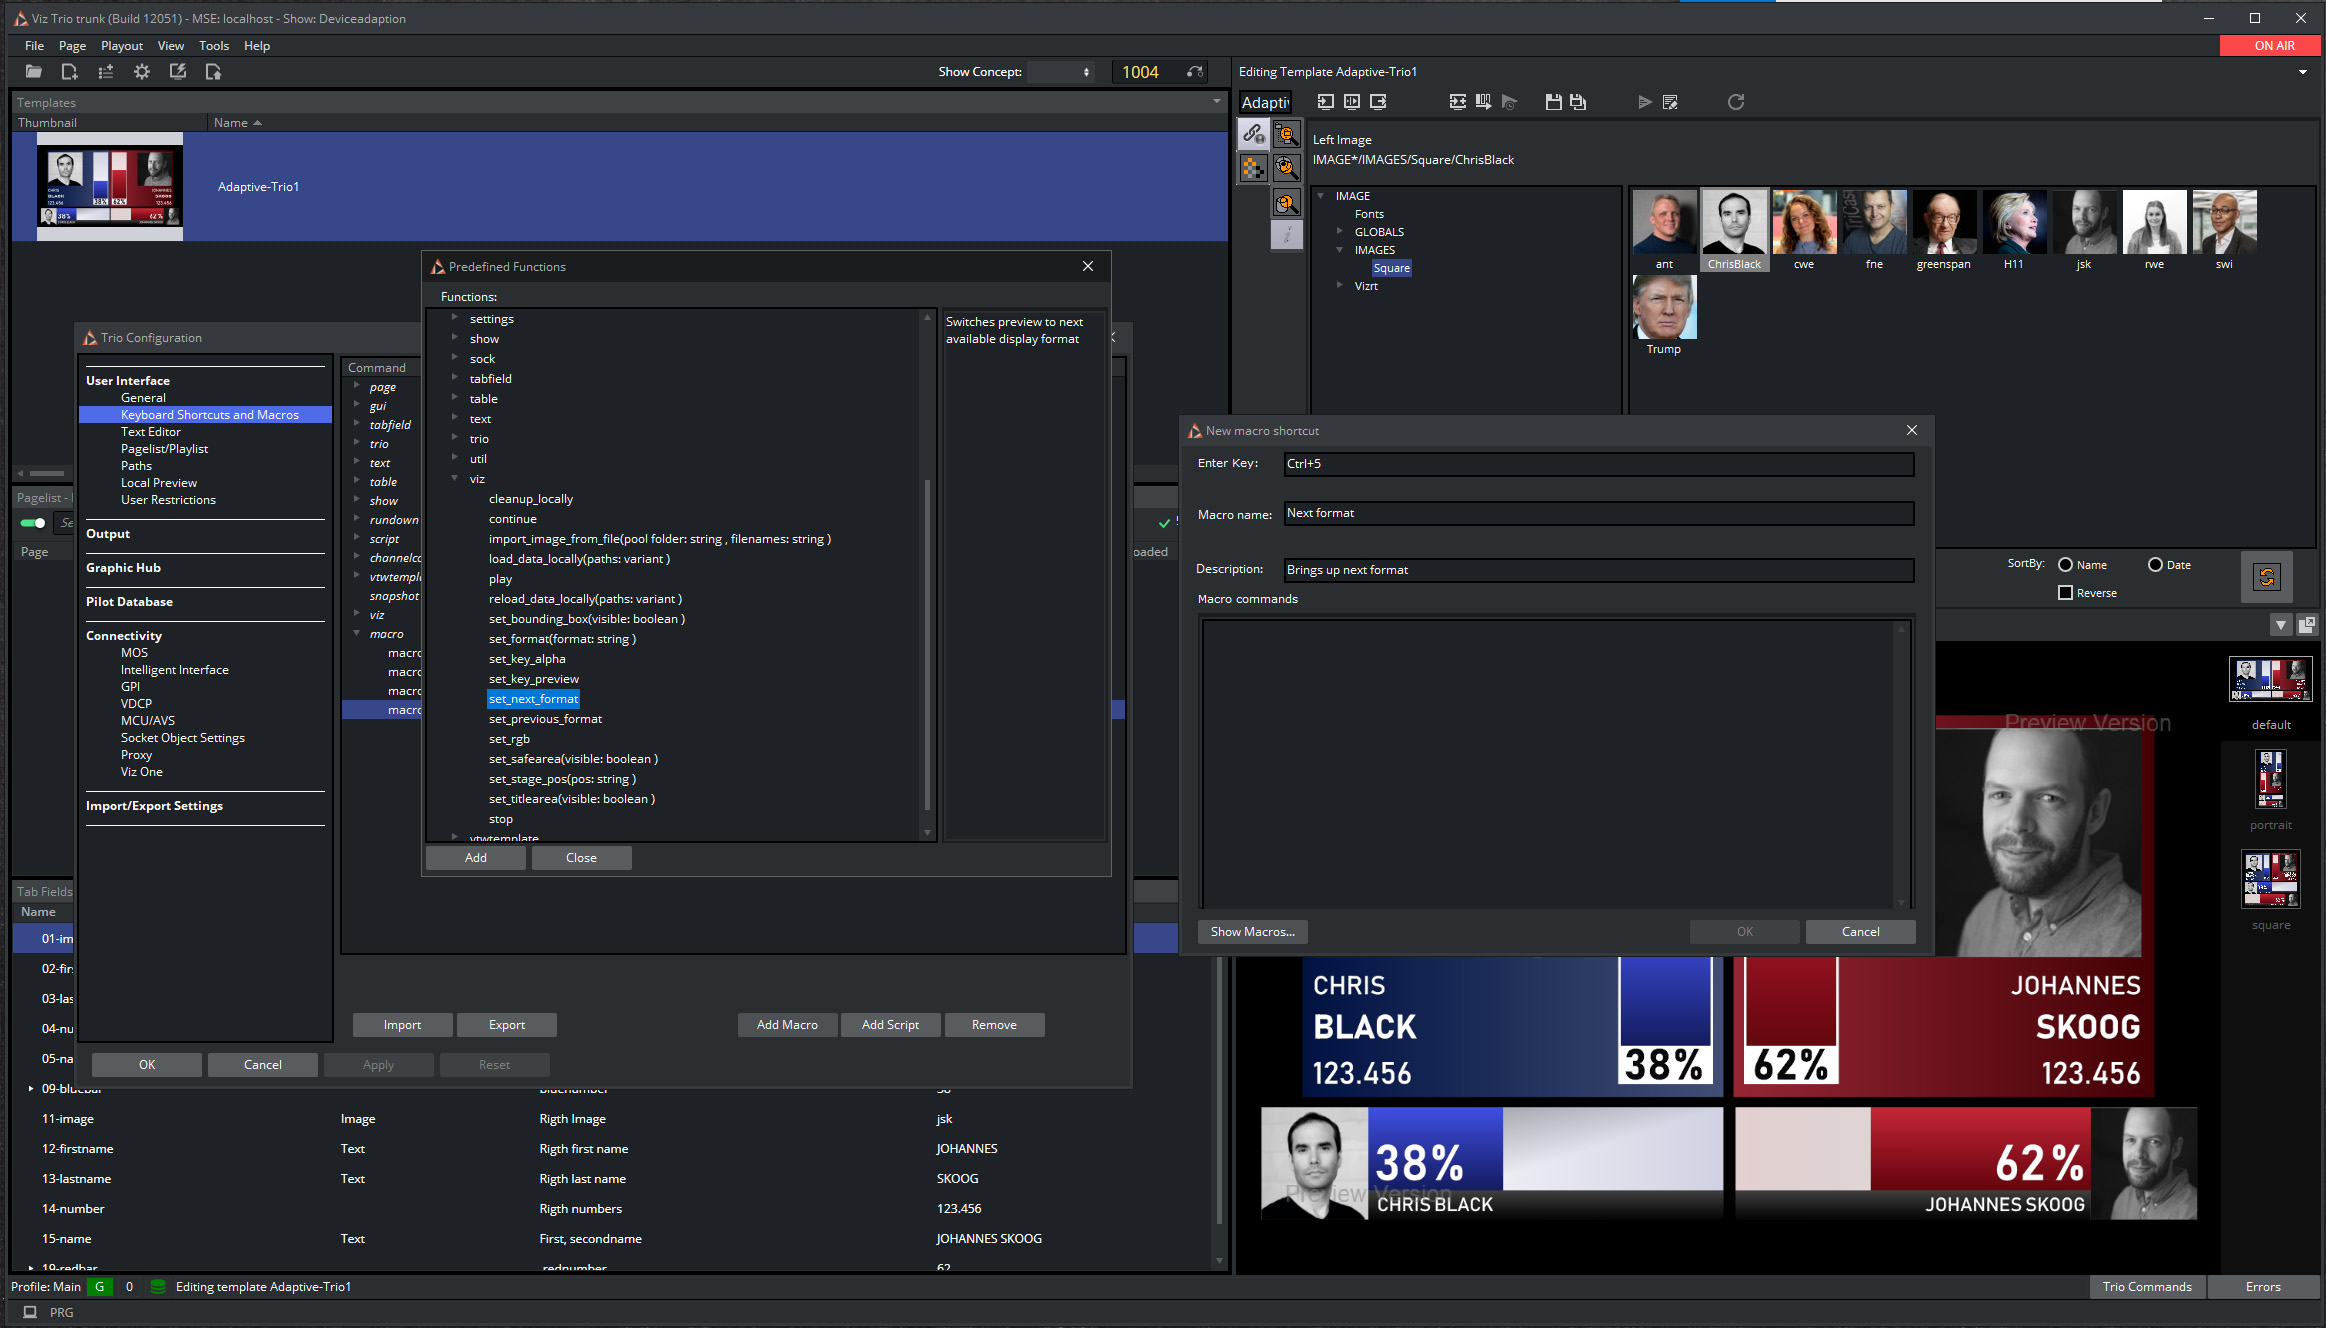Click the folder search magnifier icon
Viewport: 2326px width, 1328px height.
pos(1287,133)
